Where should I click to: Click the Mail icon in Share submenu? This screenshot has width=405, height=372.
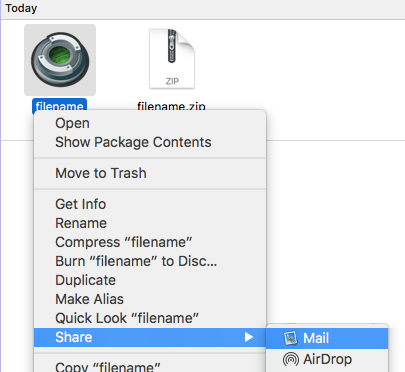[x=290, y=338]
